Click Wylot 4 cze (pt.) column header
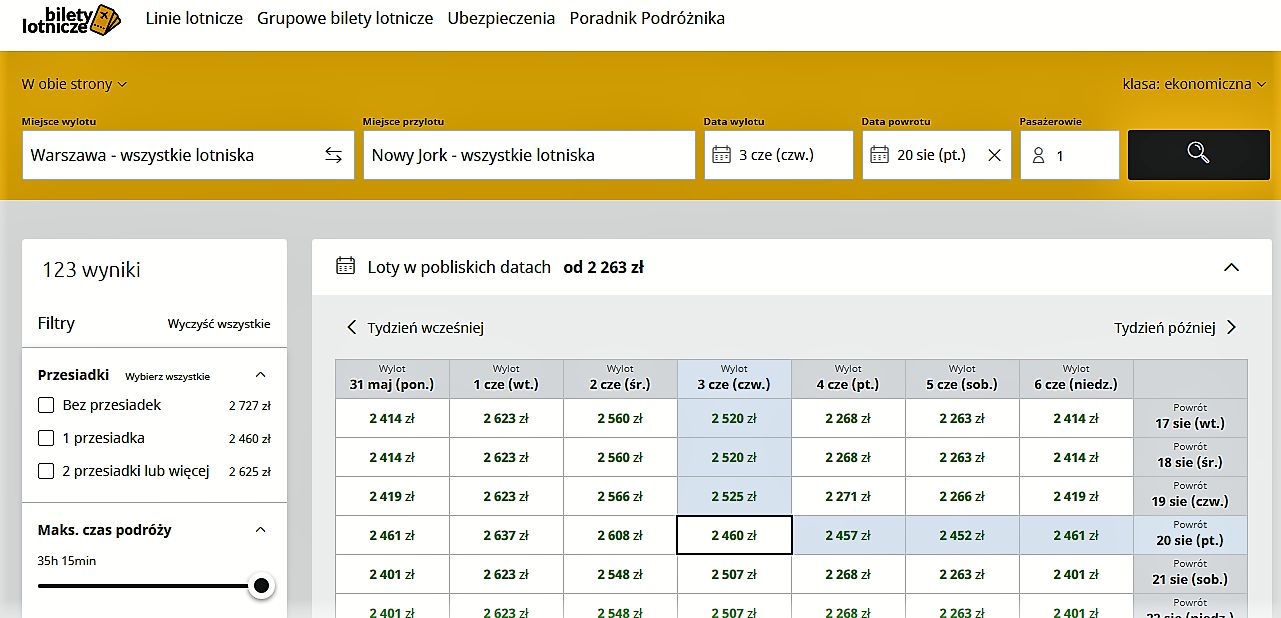1281x618 pixels. tap(848, 378)
